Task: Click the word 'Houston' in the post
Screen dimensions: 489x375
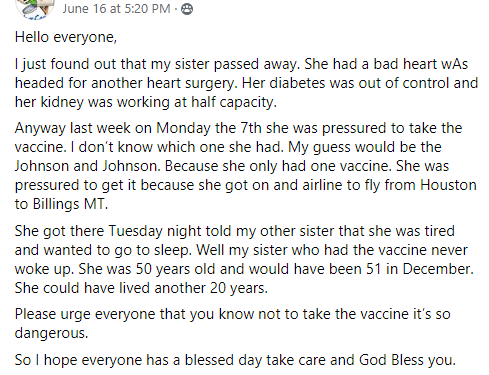Action: click(448, 185)
